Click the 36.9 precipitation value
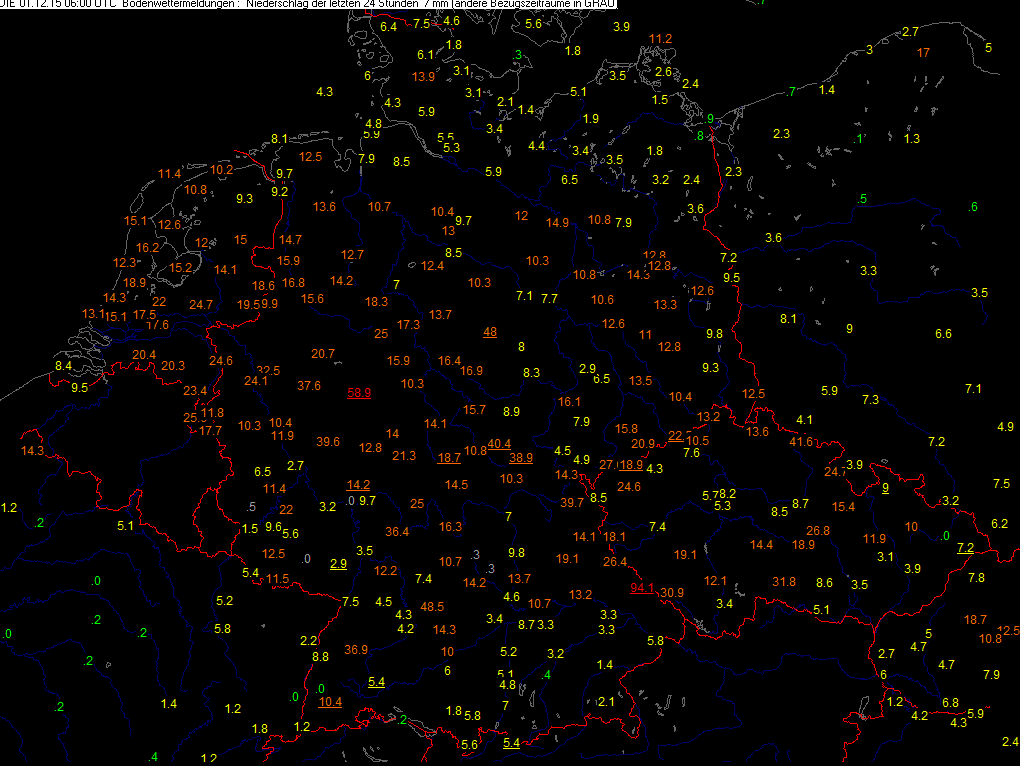The width and height of the screenshot is (1020, 766). [356, 649]
